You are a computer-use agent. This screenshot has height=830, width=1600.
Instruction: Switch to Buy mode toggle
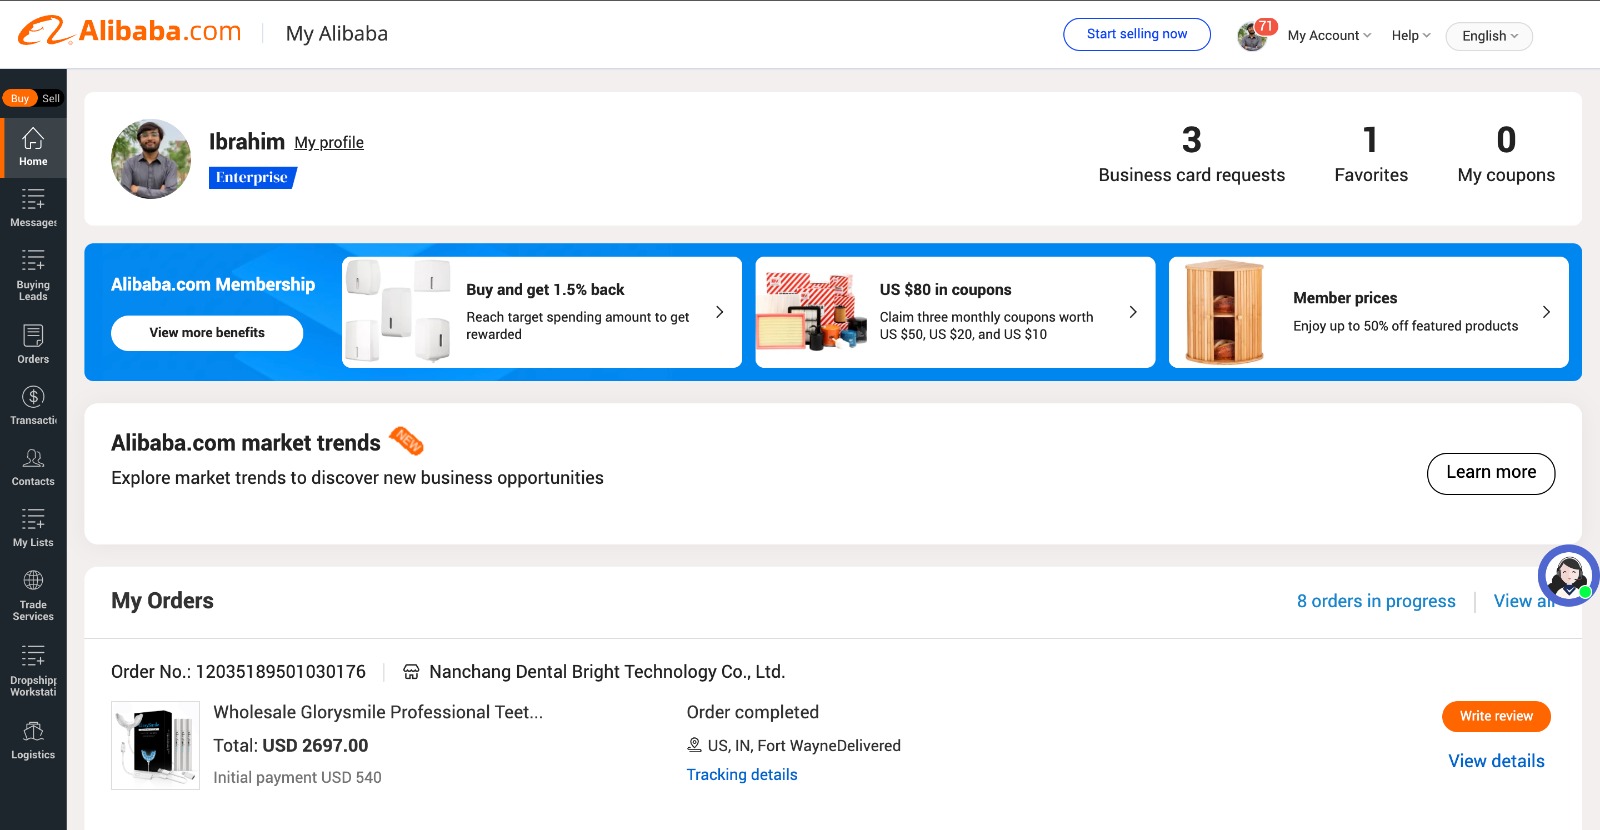click(x=20, y=98)
